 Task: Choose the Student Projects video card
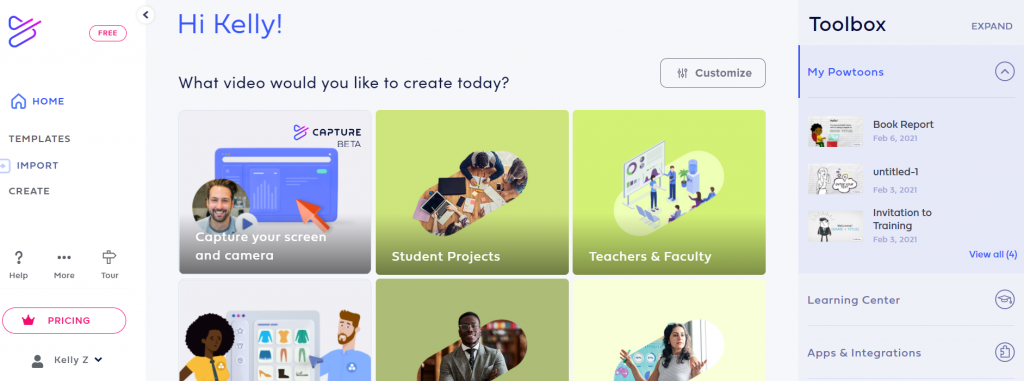coord(472,192)
